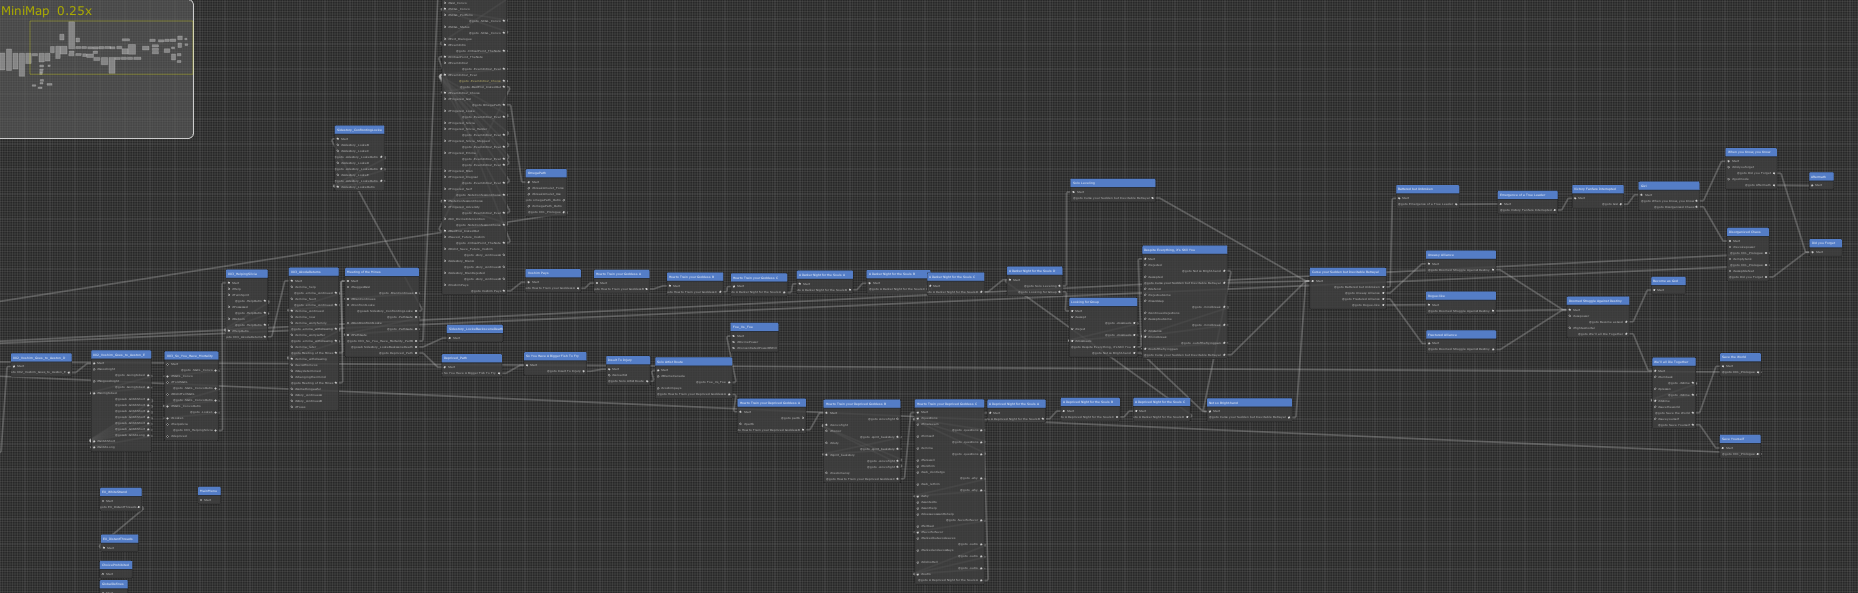Select the 'Rogue-like' node header
This screenshot has height=593, width=1858.
[x=1461, y=296]
